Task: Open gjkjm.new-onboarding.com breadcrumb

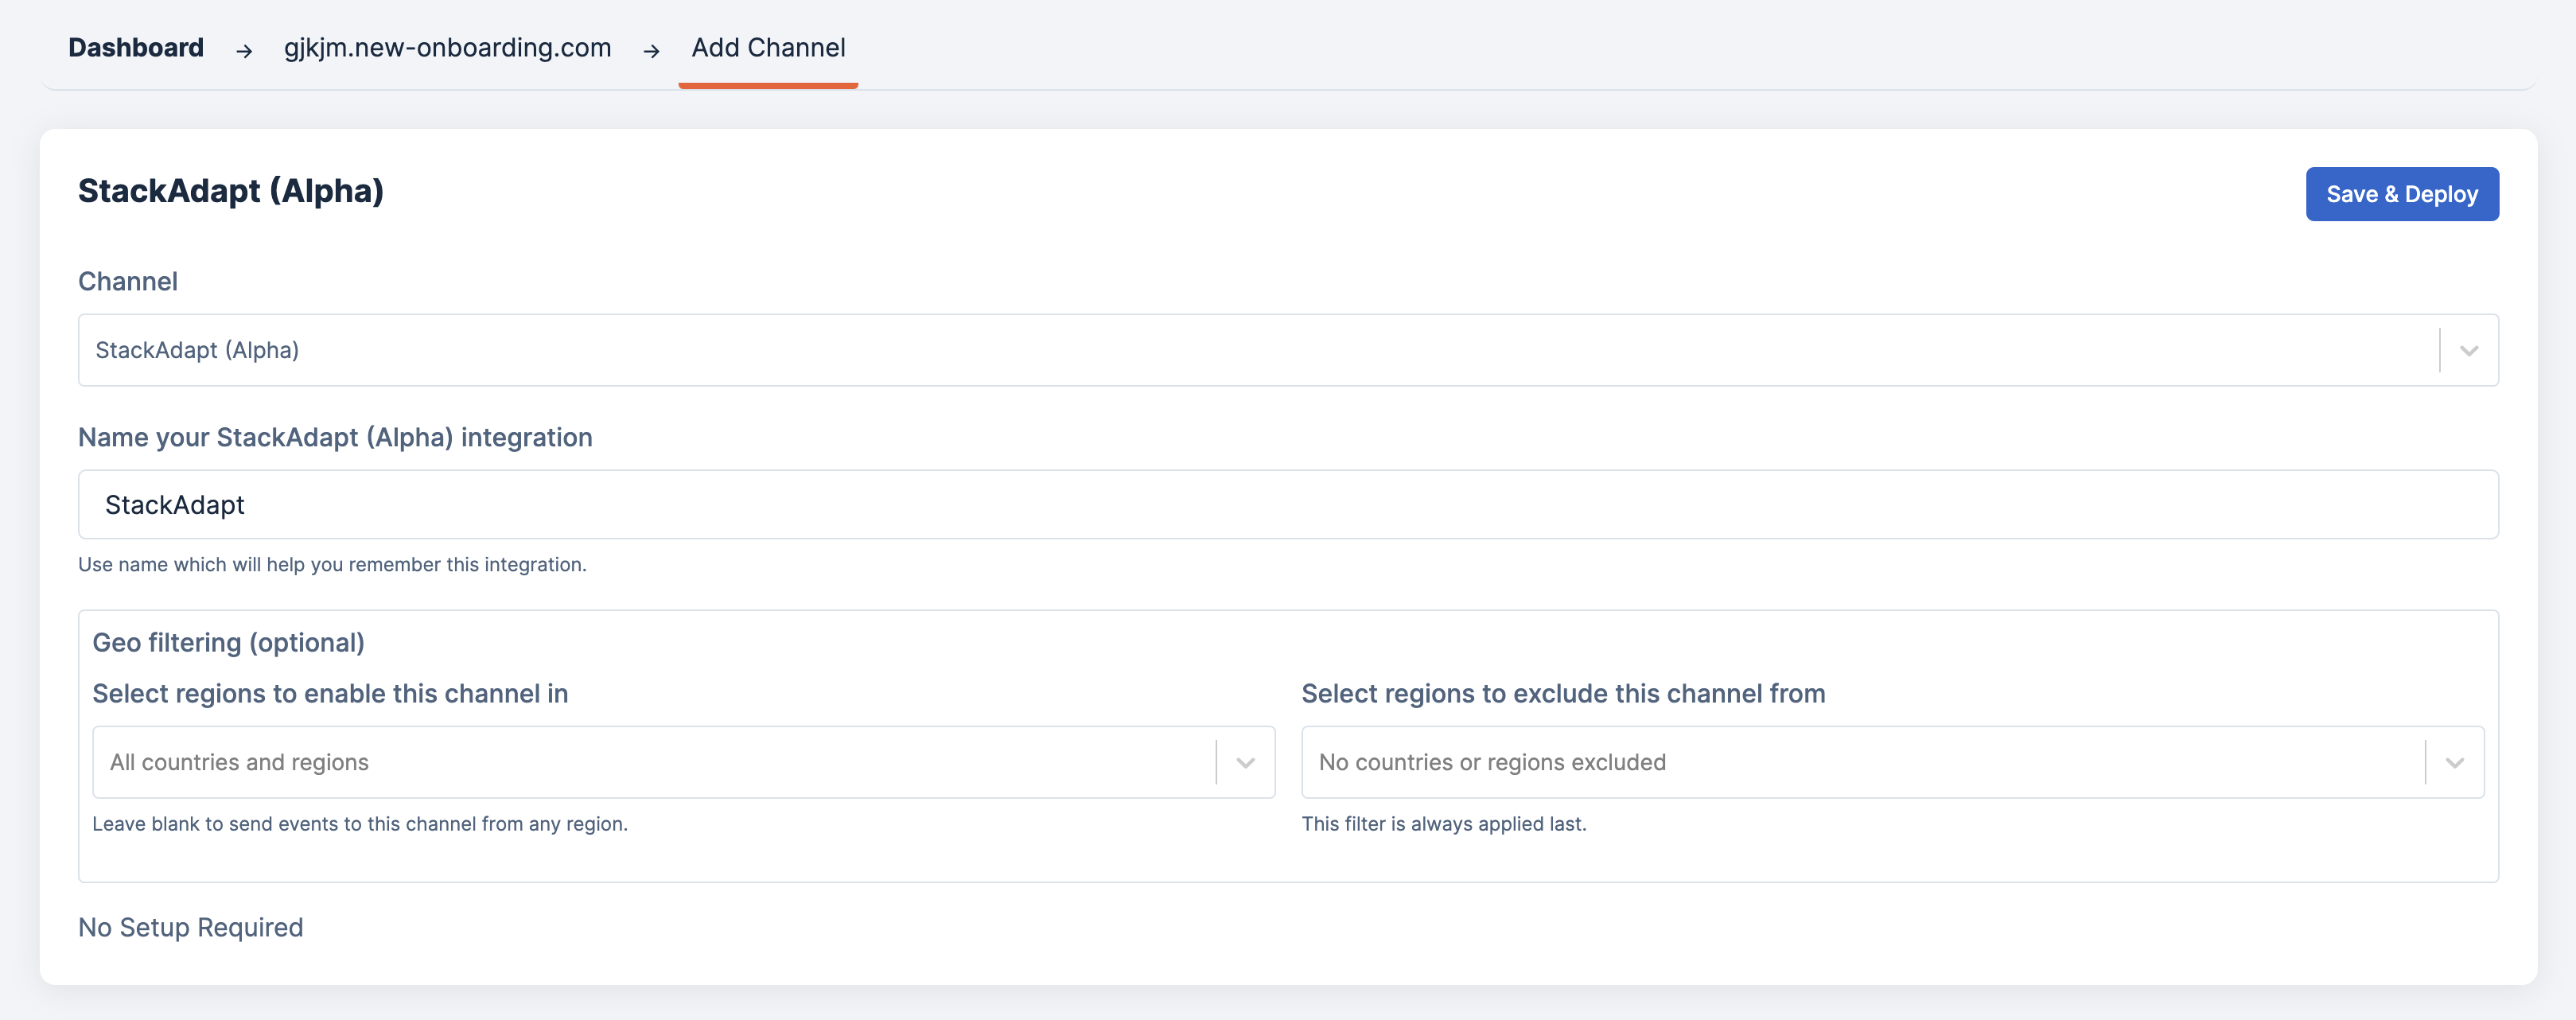Action: 447,48
